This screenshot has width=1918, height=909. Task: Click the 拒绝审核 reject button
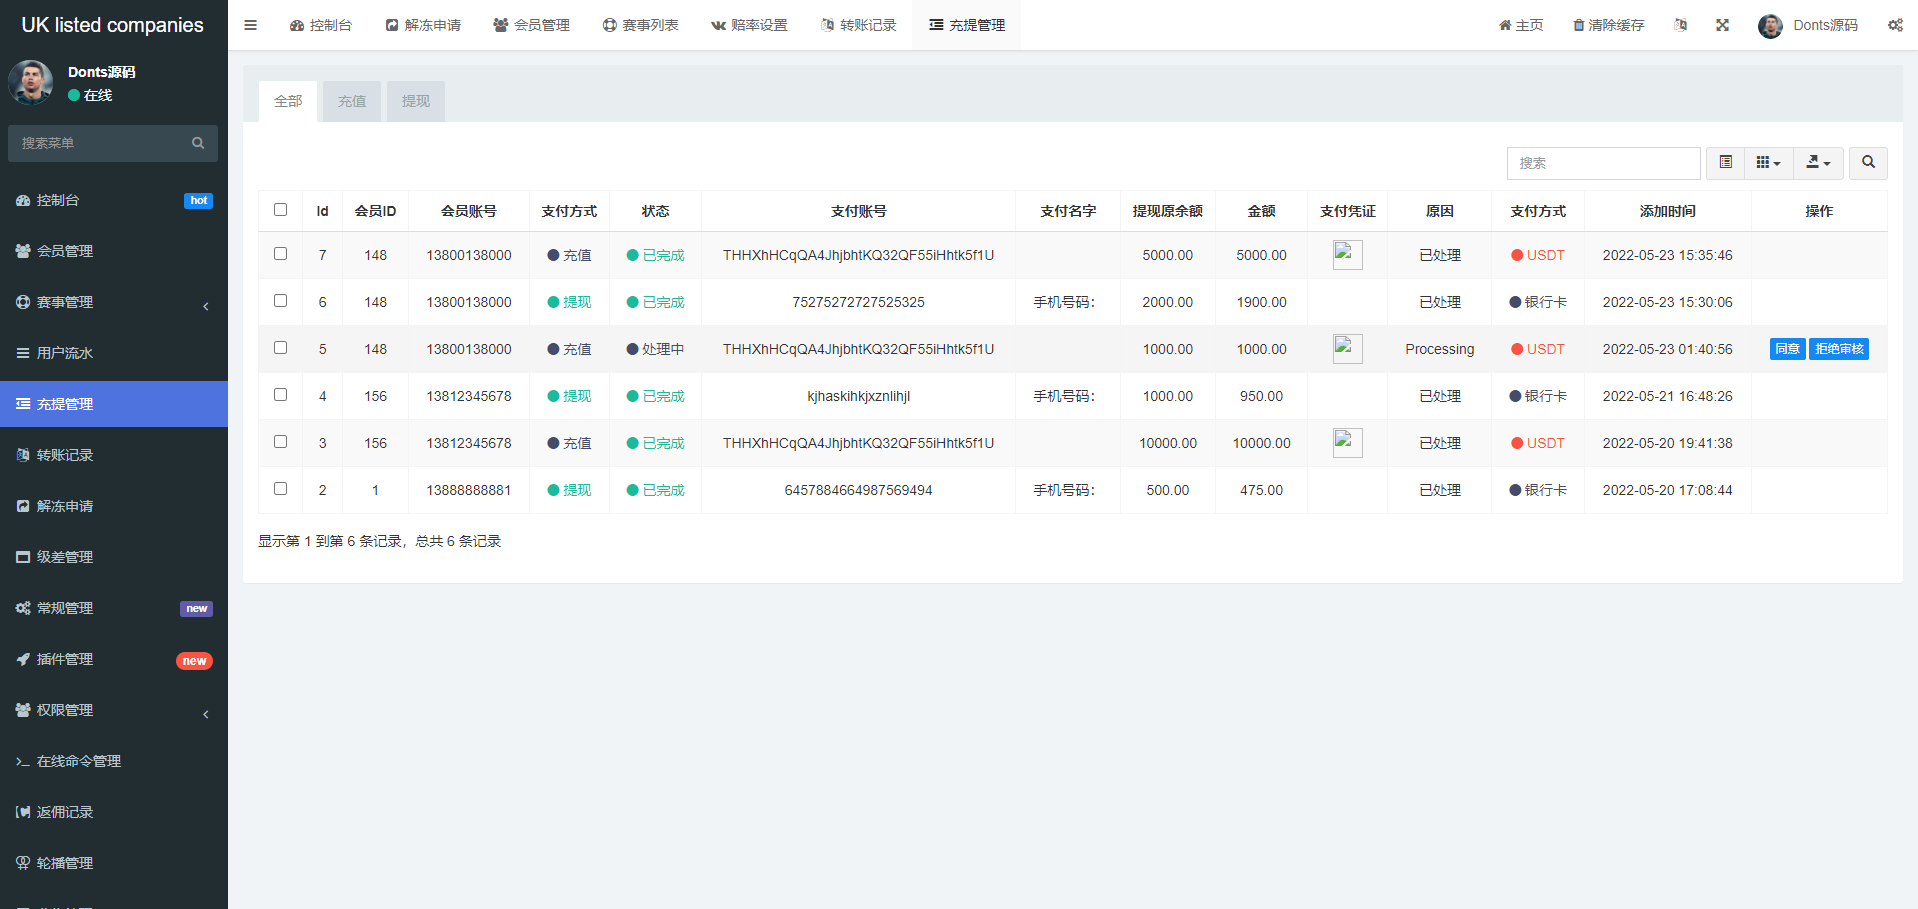(1839, 349)
